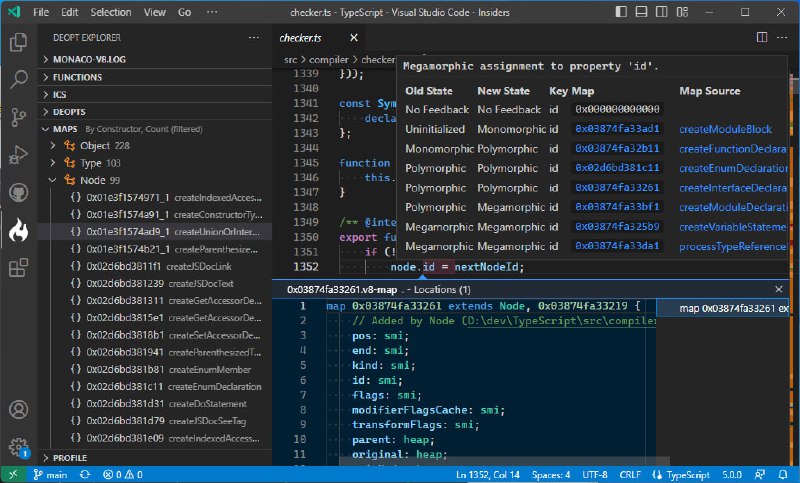Change indentation via Spaces: 4

click(551, 474)
